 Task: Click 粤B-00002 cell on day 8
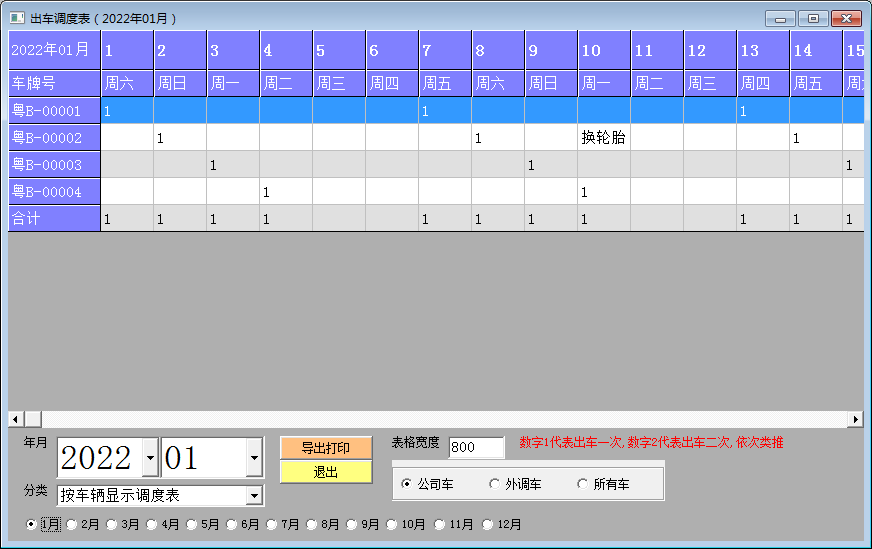[498, 137]
